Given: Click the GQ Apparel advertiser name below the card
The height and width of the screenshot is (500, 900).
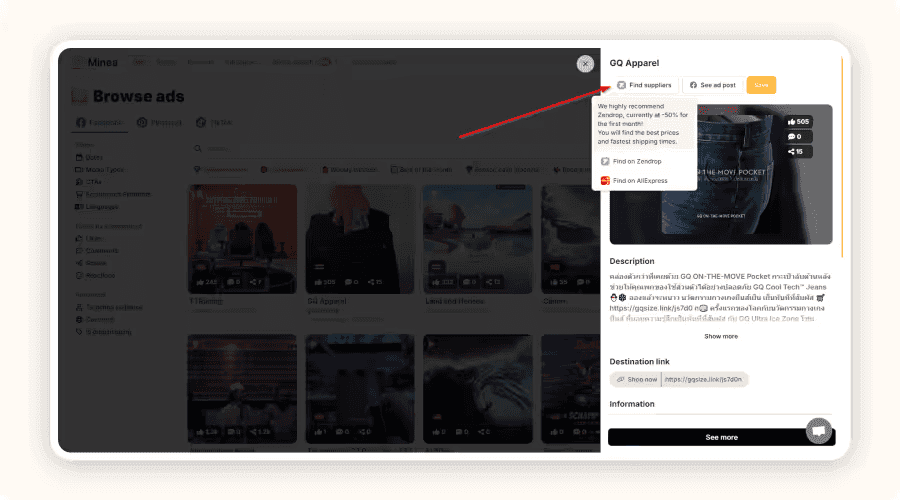Looking at the screenshot, I should pos(327,301).
